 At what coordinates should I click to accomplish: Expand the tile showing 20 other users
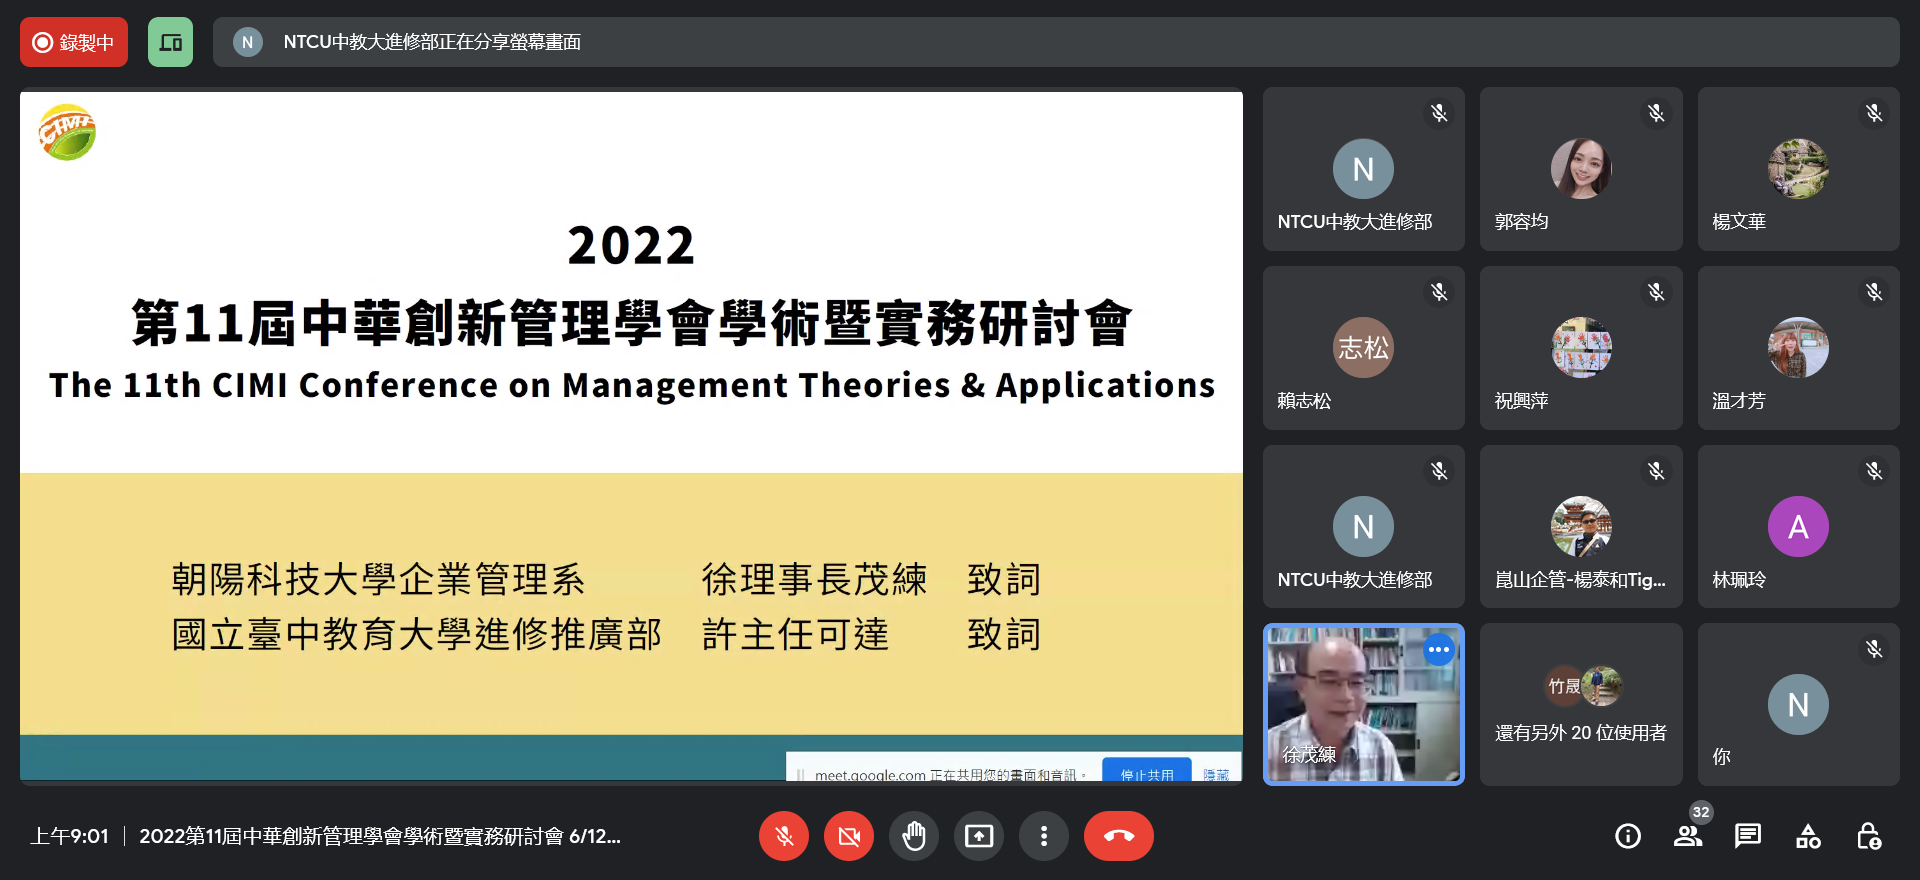(1580, 705)
